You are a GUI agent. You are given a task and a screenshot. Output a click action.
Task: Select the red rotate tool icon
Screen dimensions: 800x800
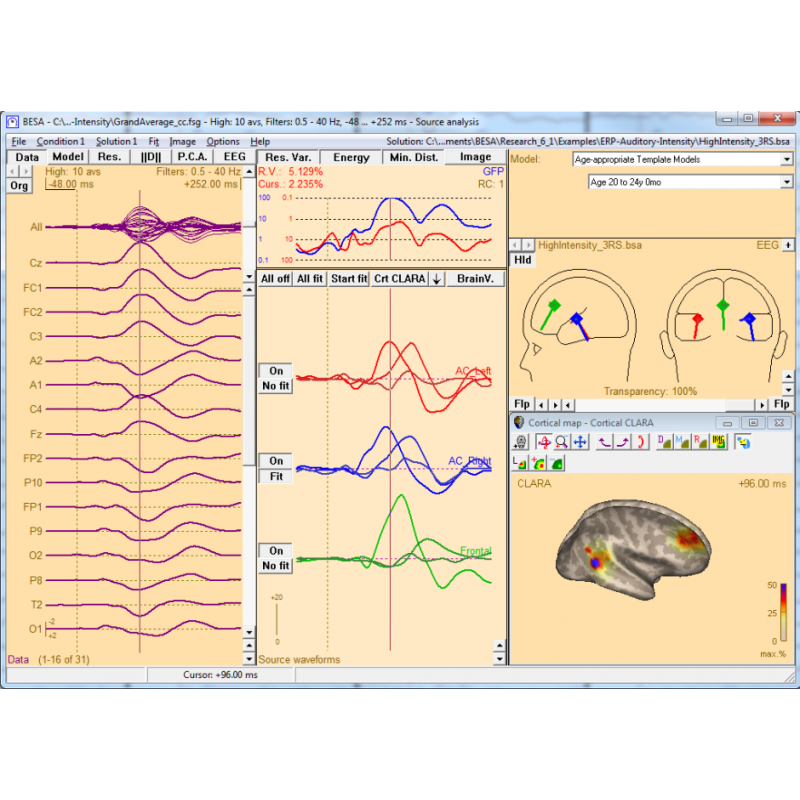point(544,442)
